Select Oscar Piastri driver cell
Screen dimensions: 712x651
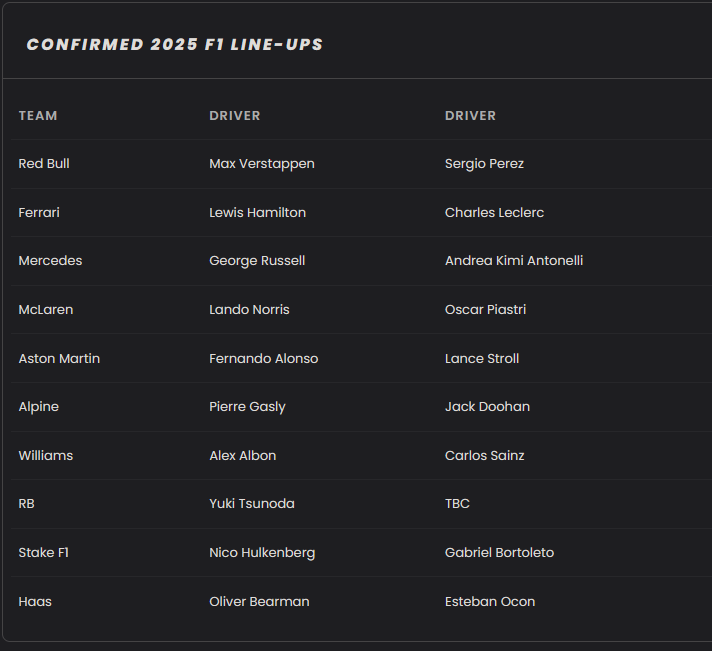(x=485, y=310)
